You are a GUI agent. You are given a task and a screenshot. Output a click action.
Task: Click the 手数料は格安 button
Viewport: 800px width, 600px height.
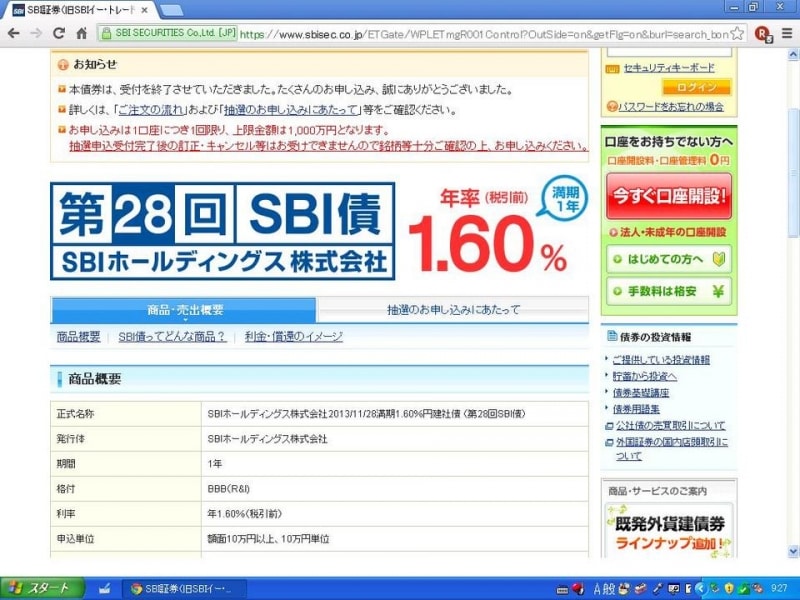coord(669,291)
